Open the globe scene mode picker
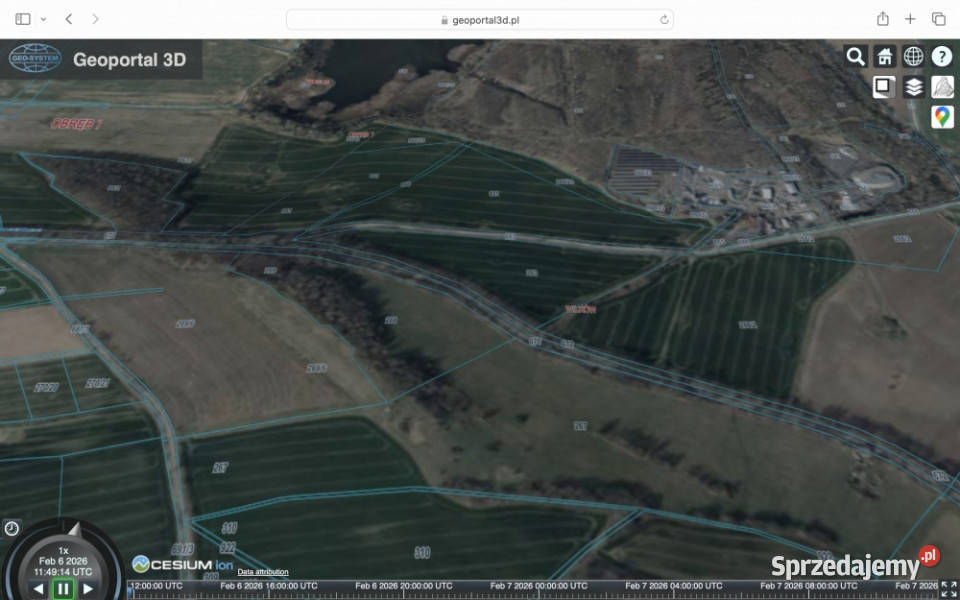 (913, 57)
